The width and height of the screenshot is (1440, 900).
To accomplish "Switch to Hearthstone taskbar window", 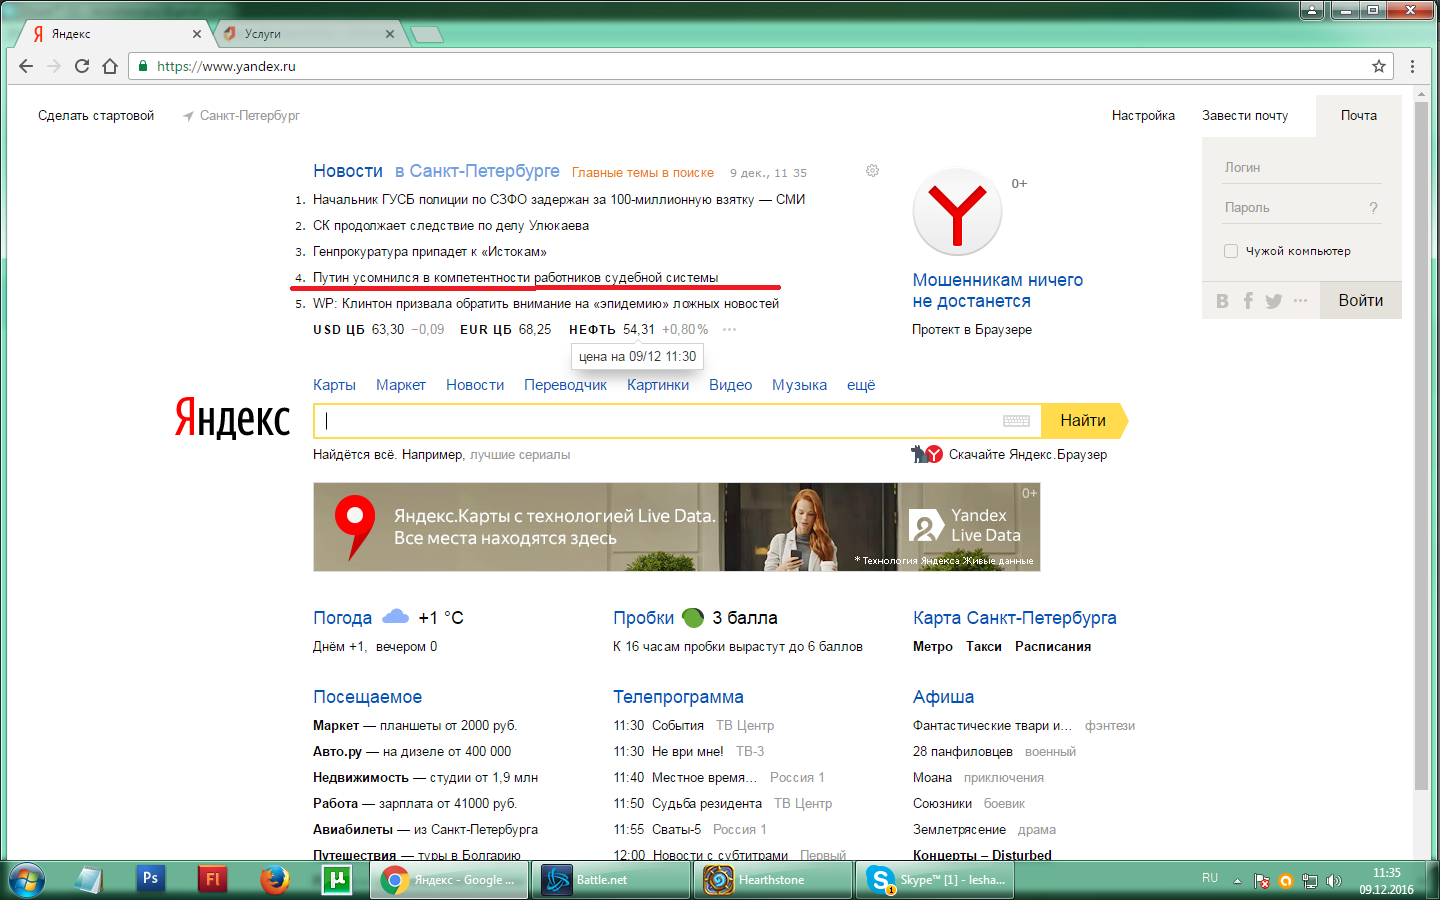I will pos(773,880).
